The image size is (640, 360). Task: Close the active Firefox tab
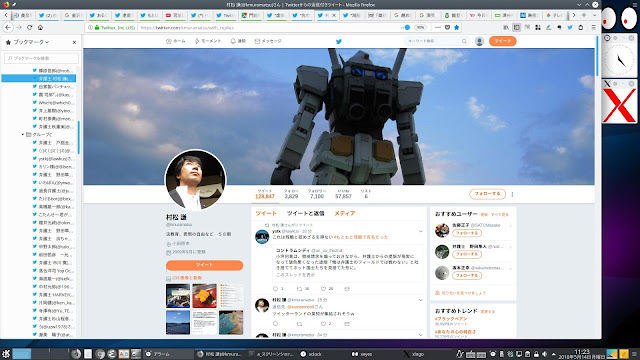(x=334, y=15)
